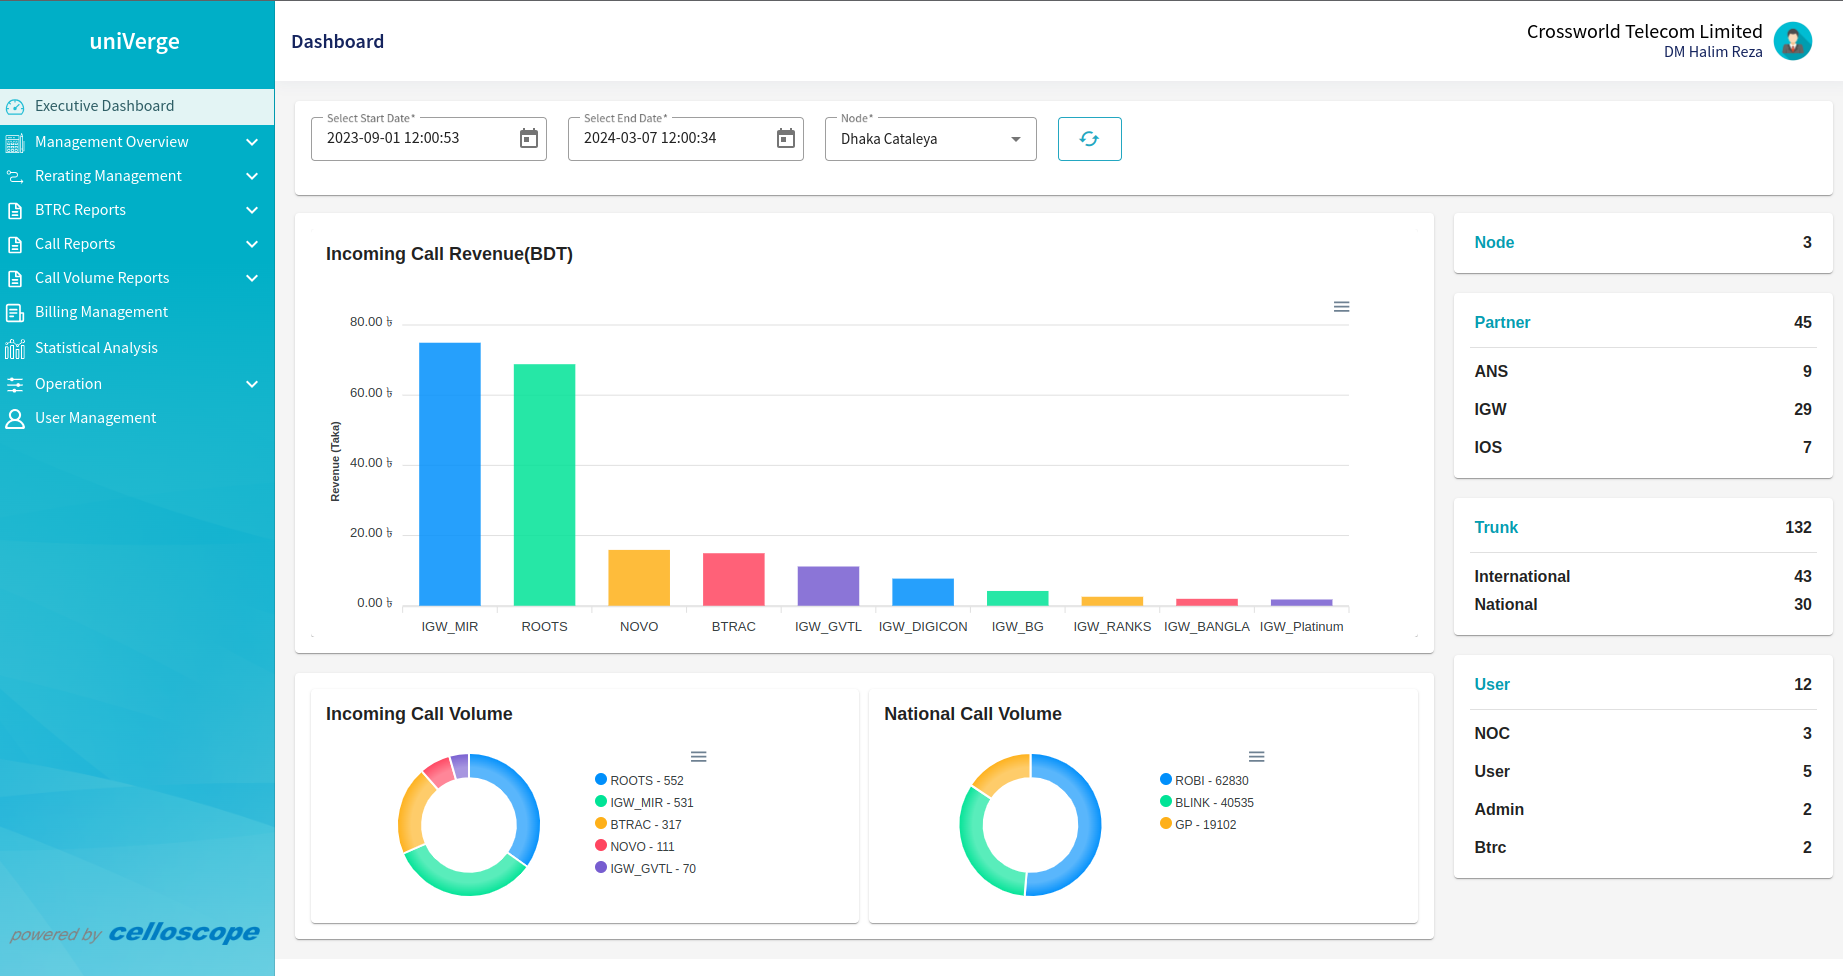Click the BTRAC revenue bar
1843x976 pixels.
(734, 579)
